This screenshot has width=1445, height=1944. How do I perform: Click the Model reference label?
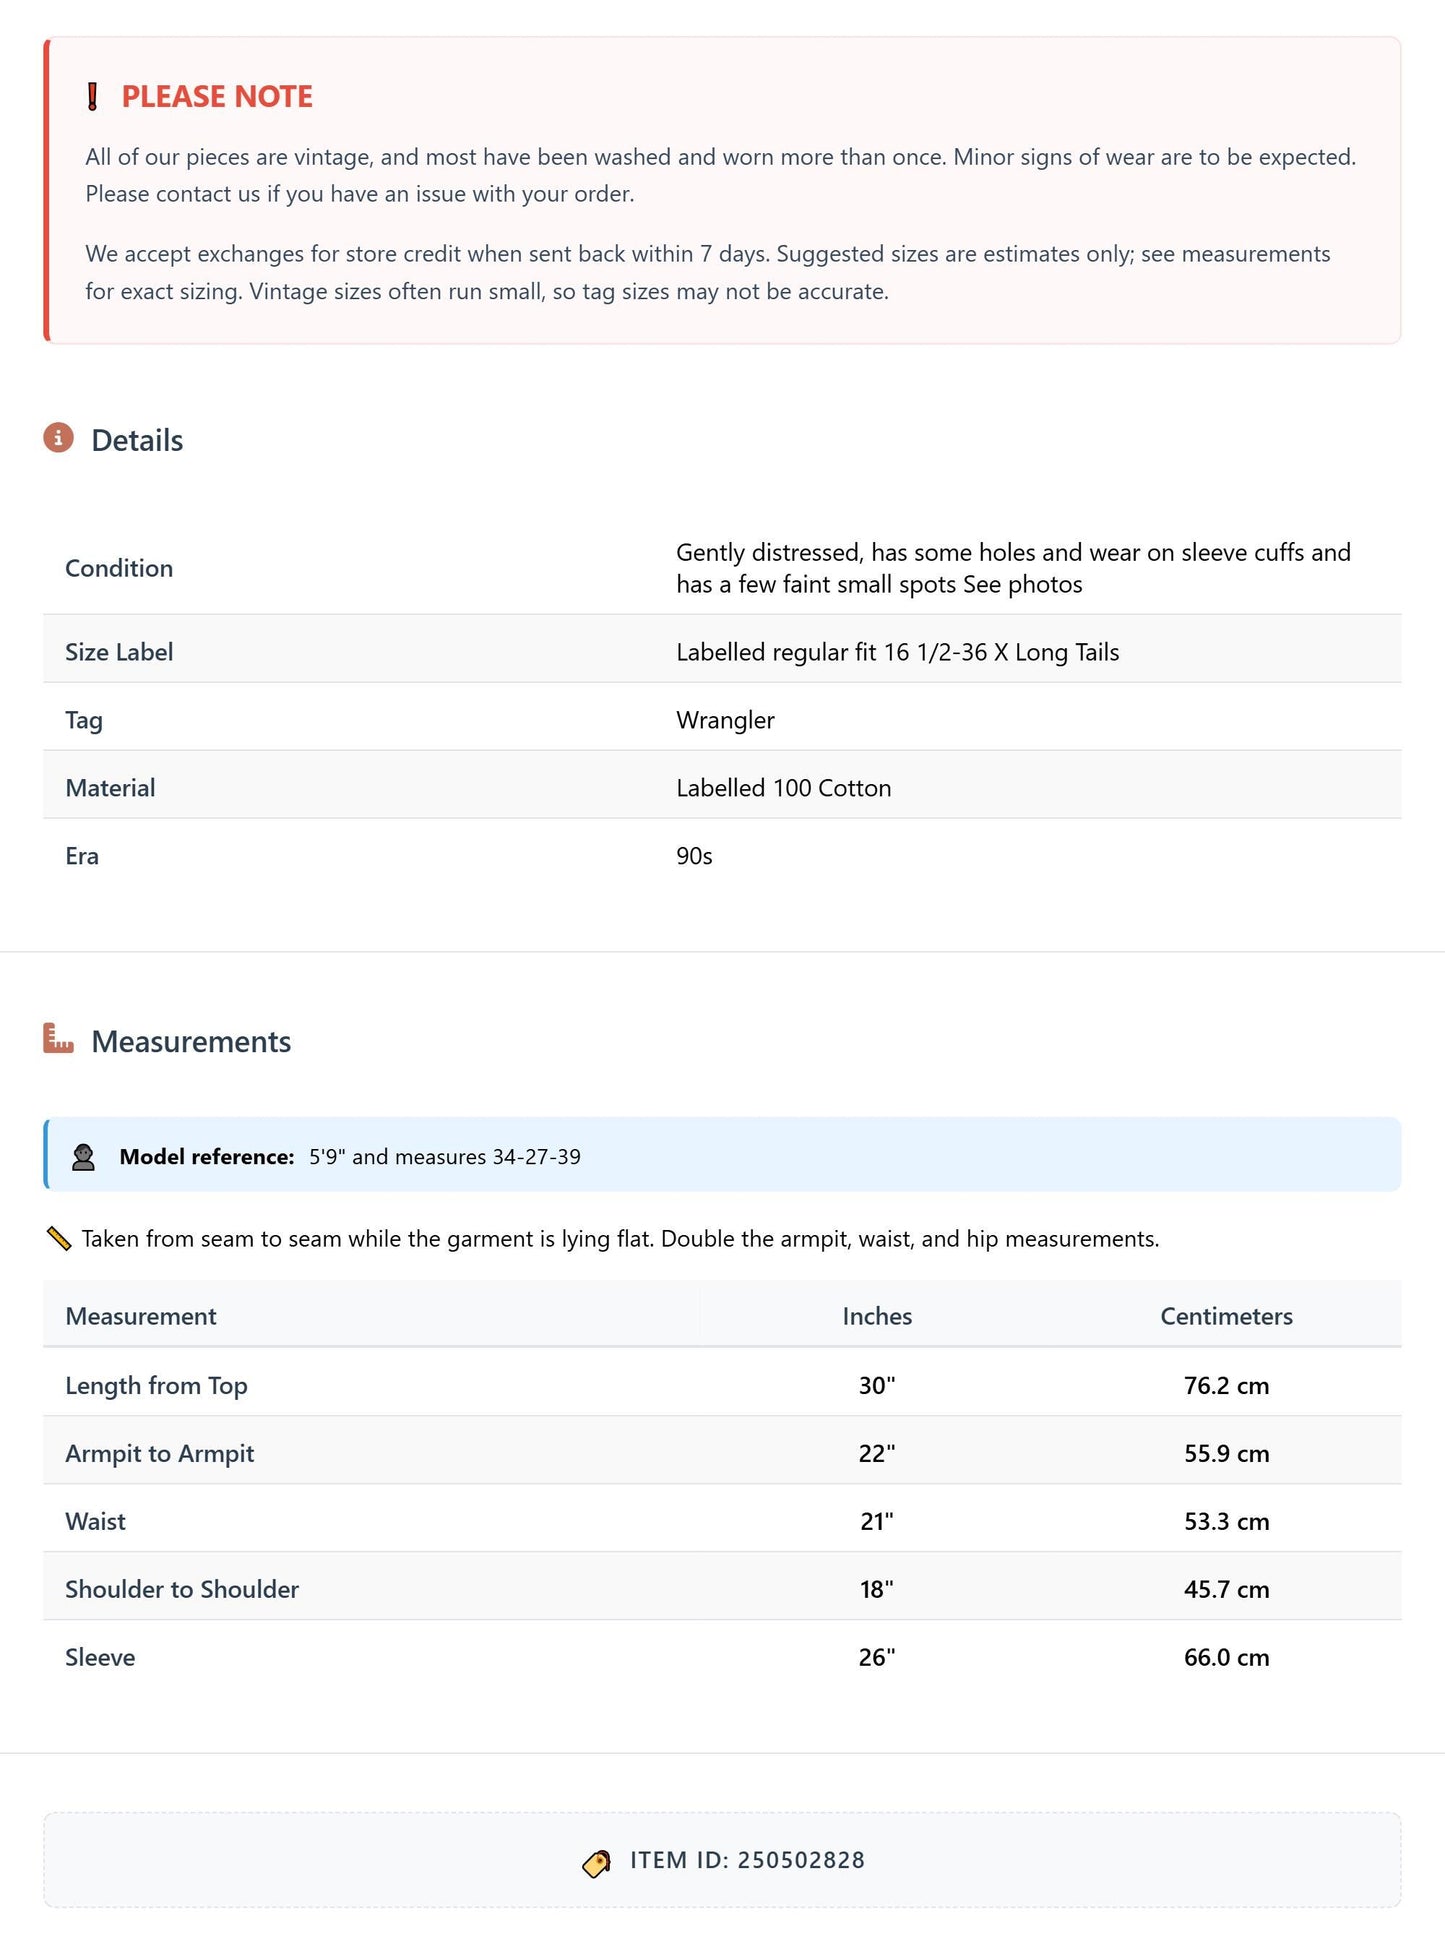pyautogui.click(x=207, y=1157)
